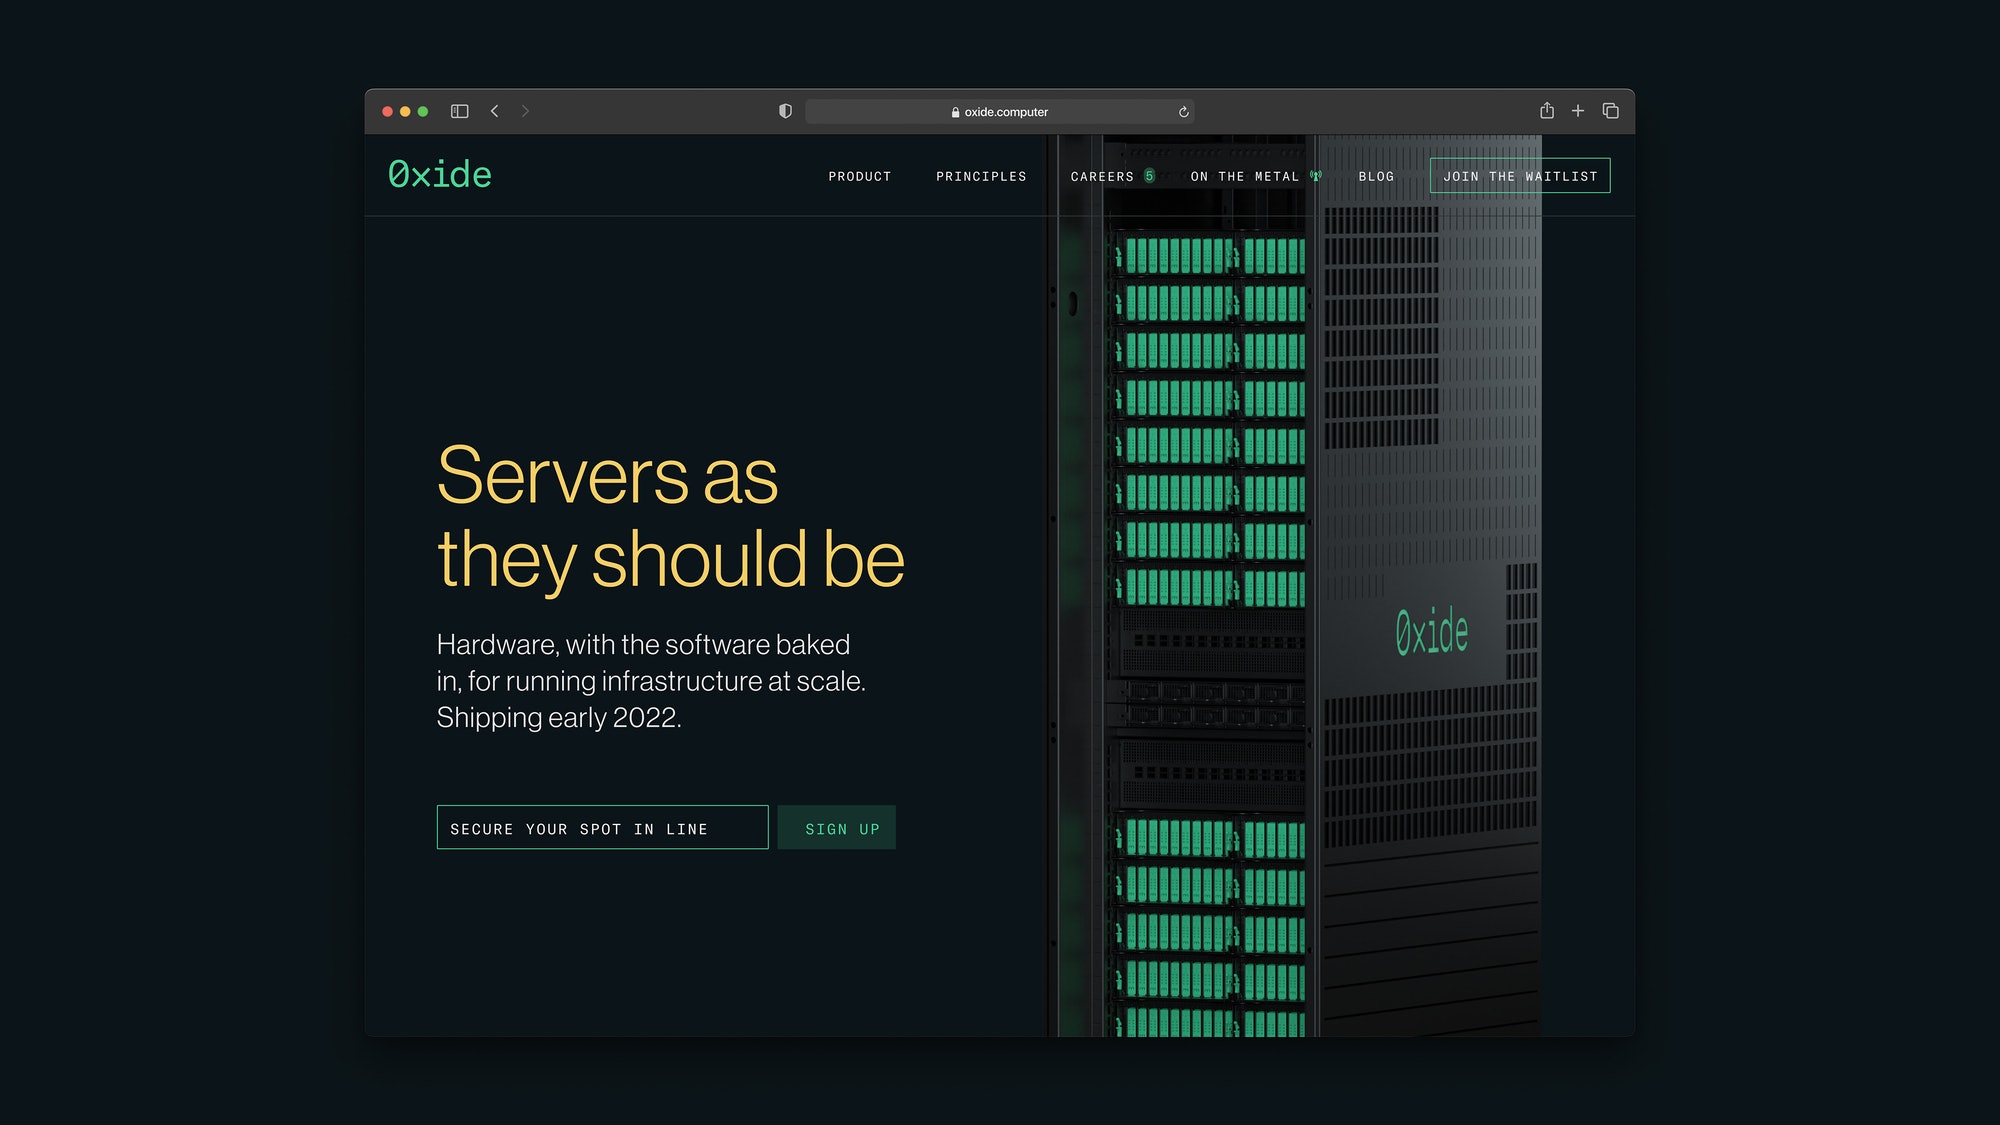Click the podcast antenna icon beside On The Metal
Viewport: 2000px width, 1125px height.
1315,176
